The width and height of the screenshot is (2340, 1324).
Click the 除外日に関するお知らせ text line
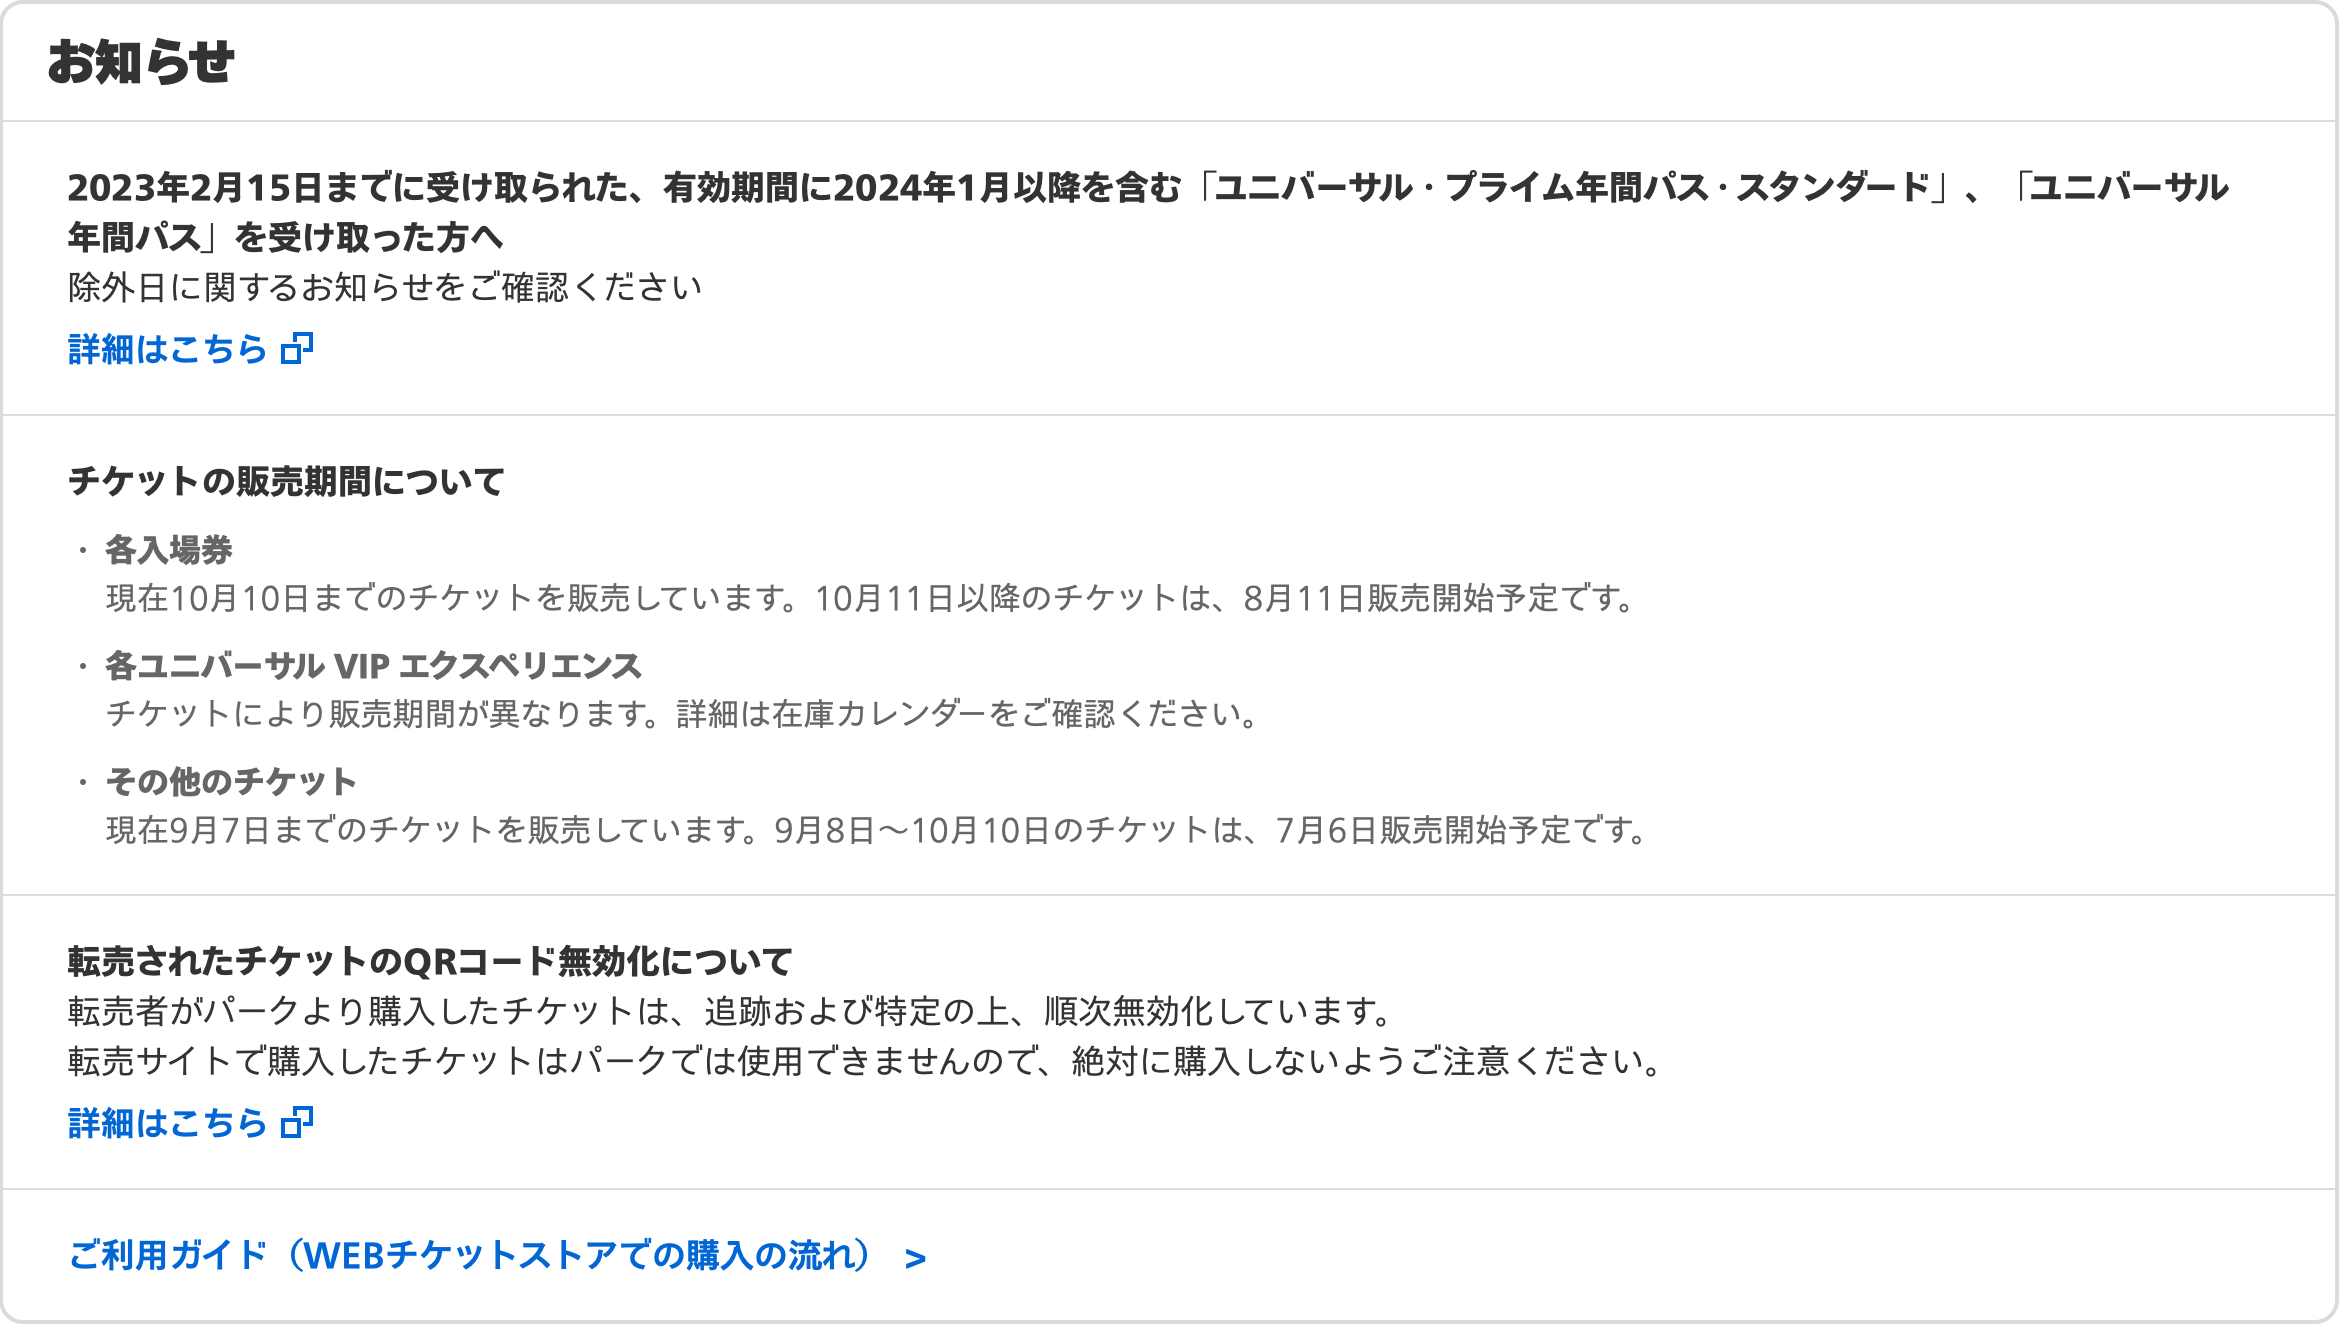tap(385, 288)
